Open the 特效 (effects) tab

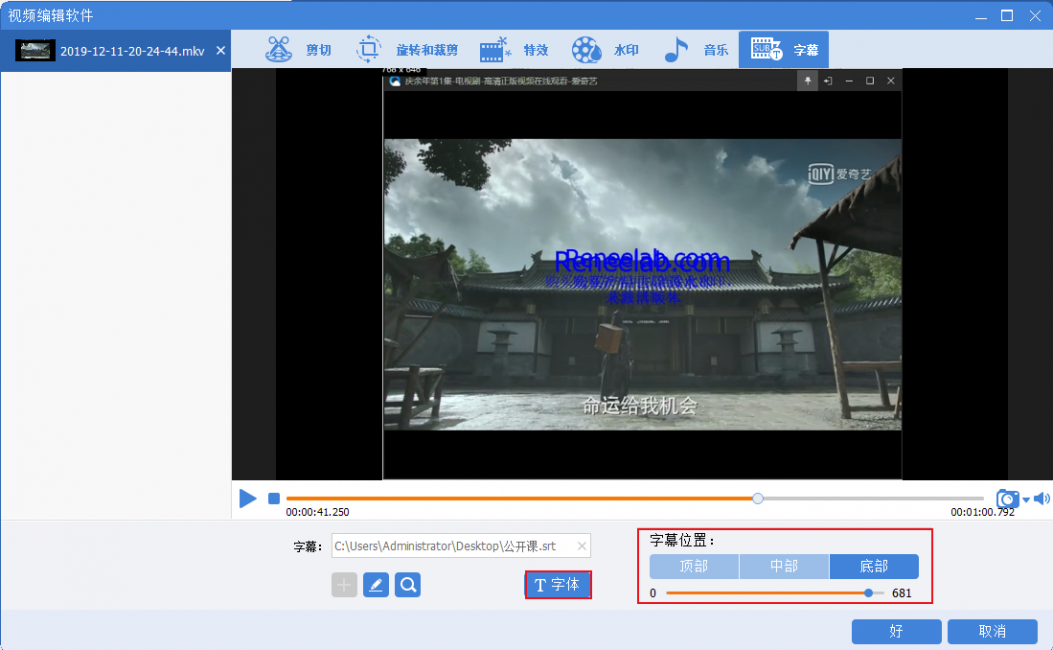[x=514, y=50]
